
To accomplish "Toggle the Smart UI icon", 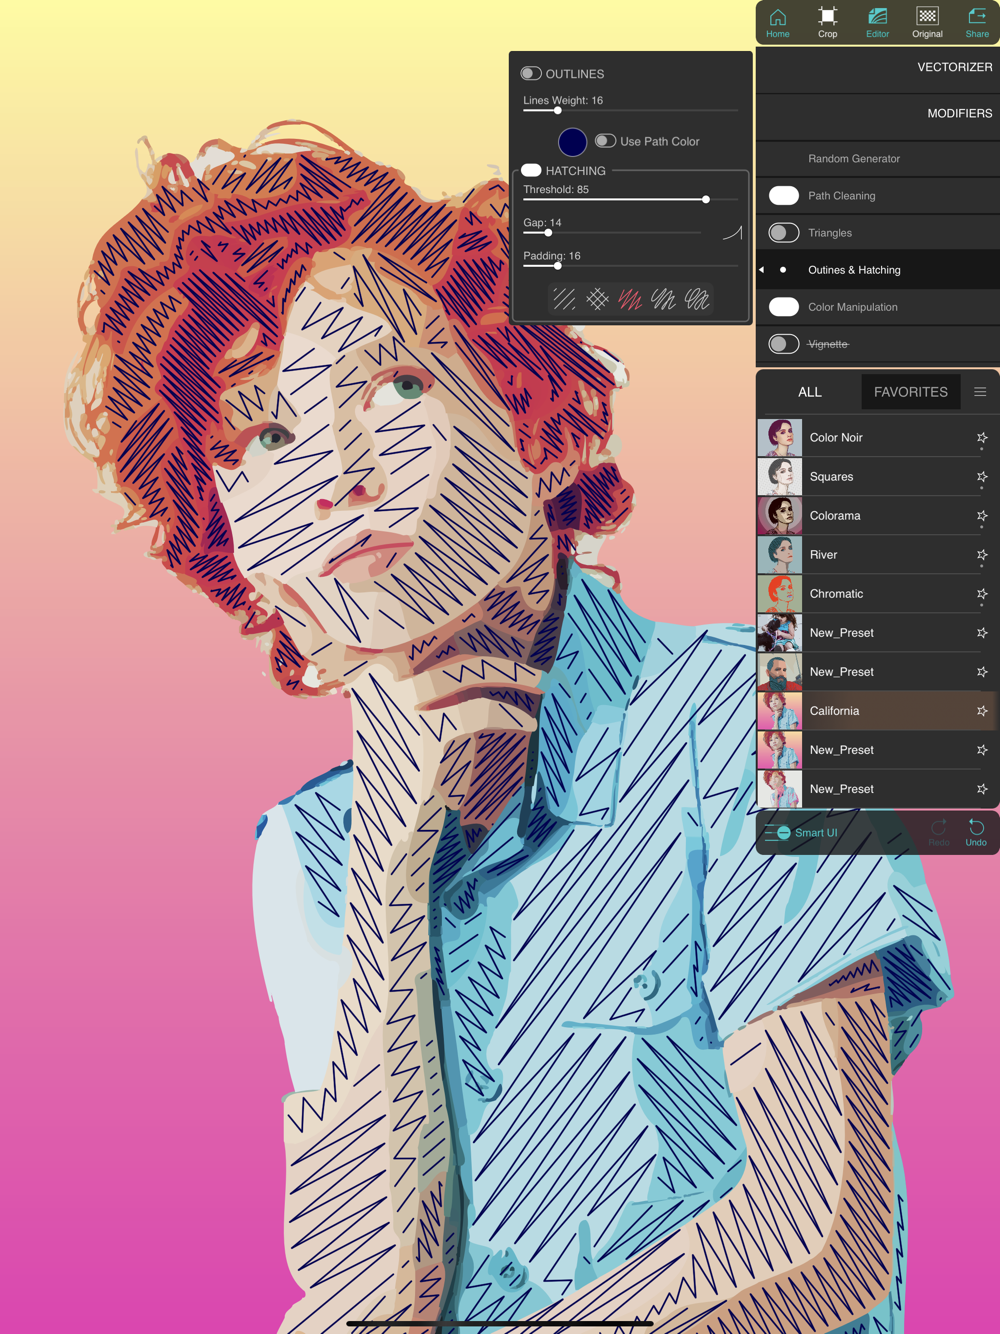I will [x=777, y=833].
